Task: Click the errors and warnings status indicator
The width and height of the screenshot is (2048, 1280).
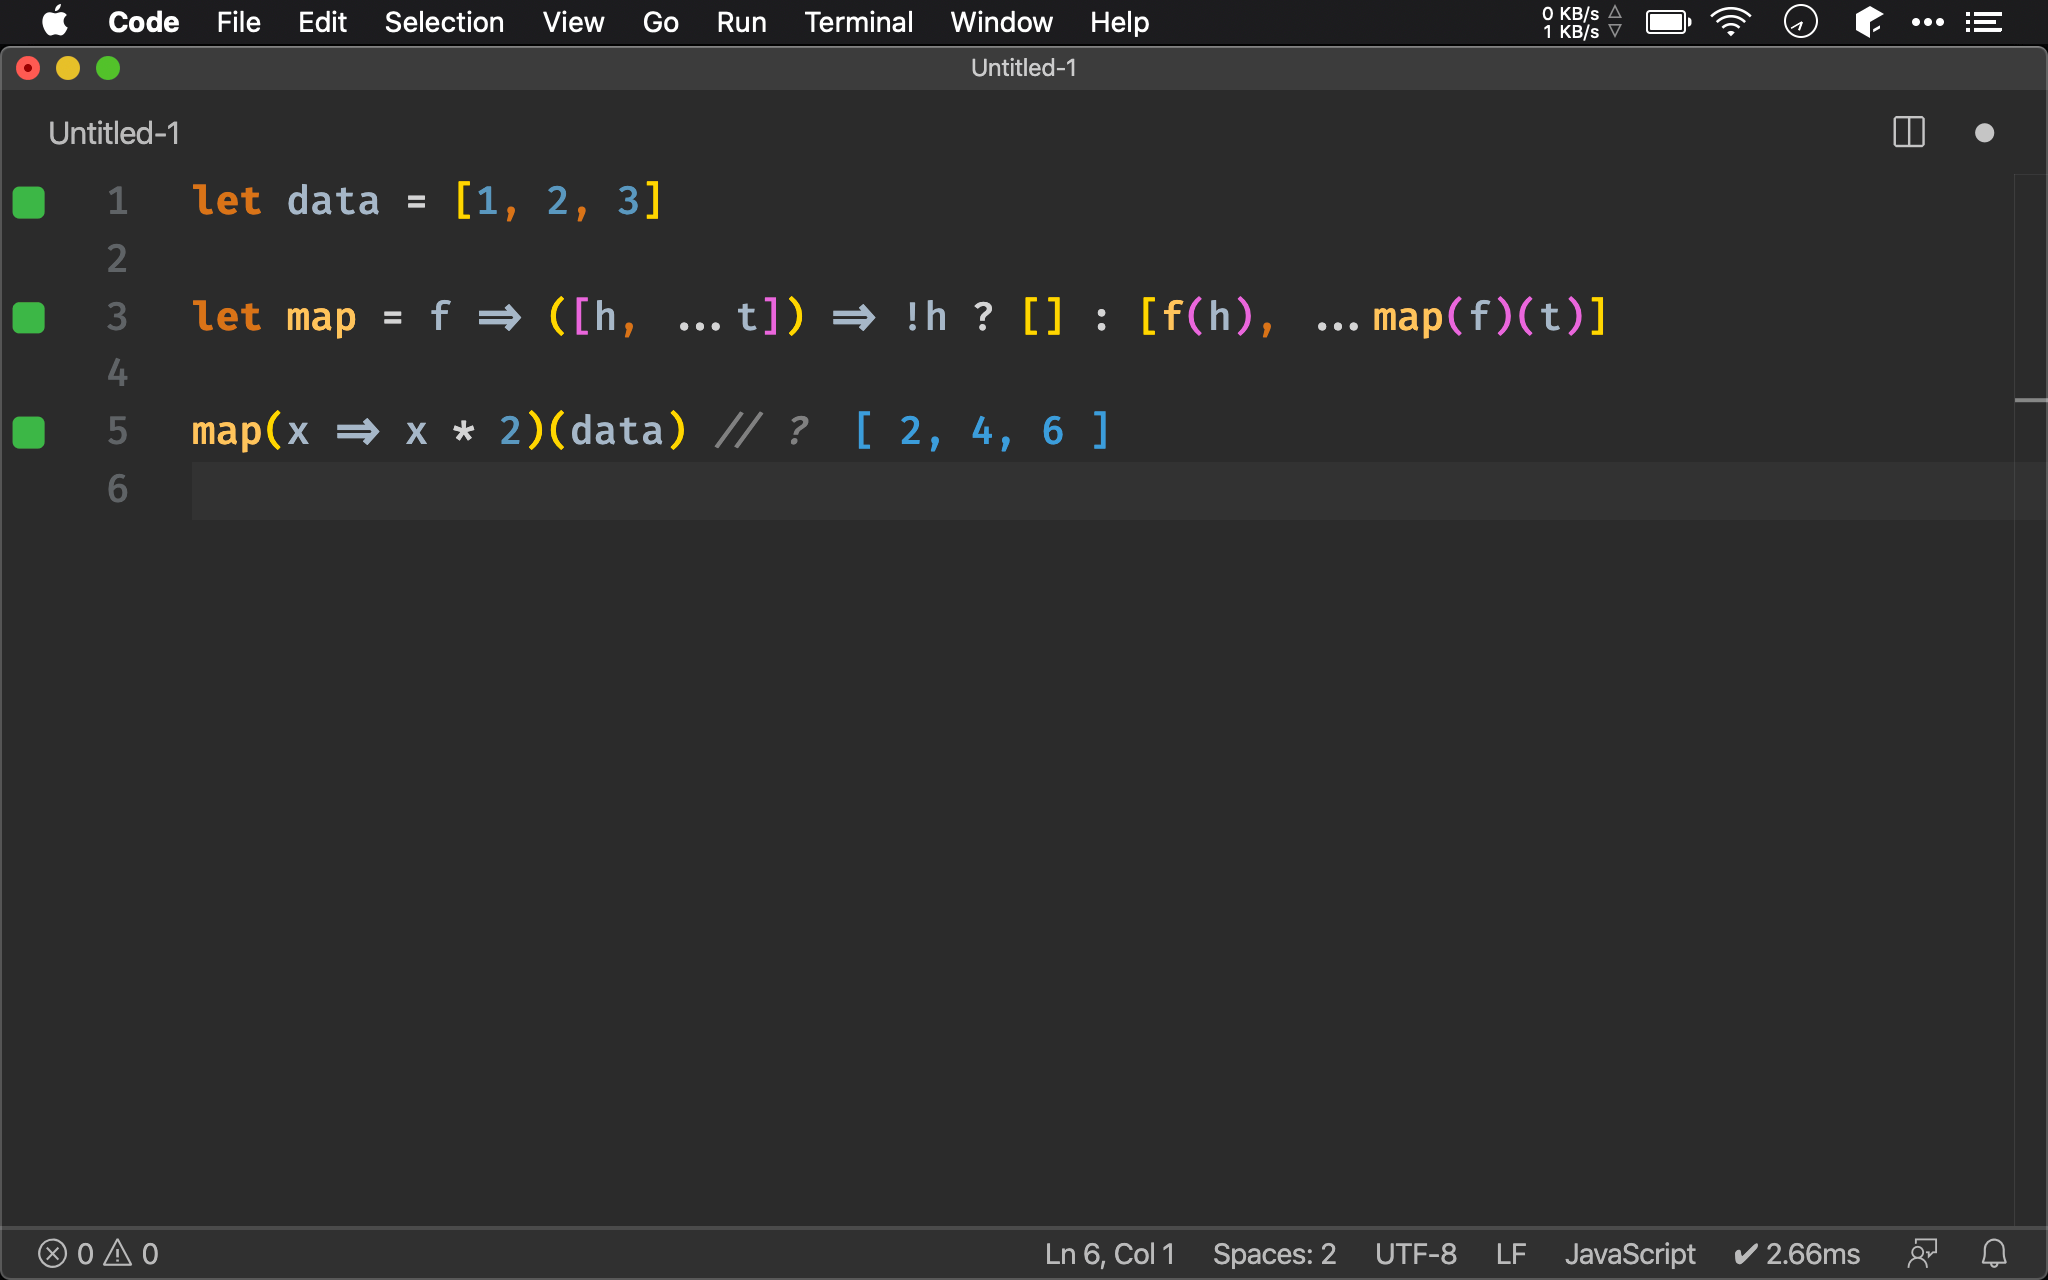Action: [98, 1253]
